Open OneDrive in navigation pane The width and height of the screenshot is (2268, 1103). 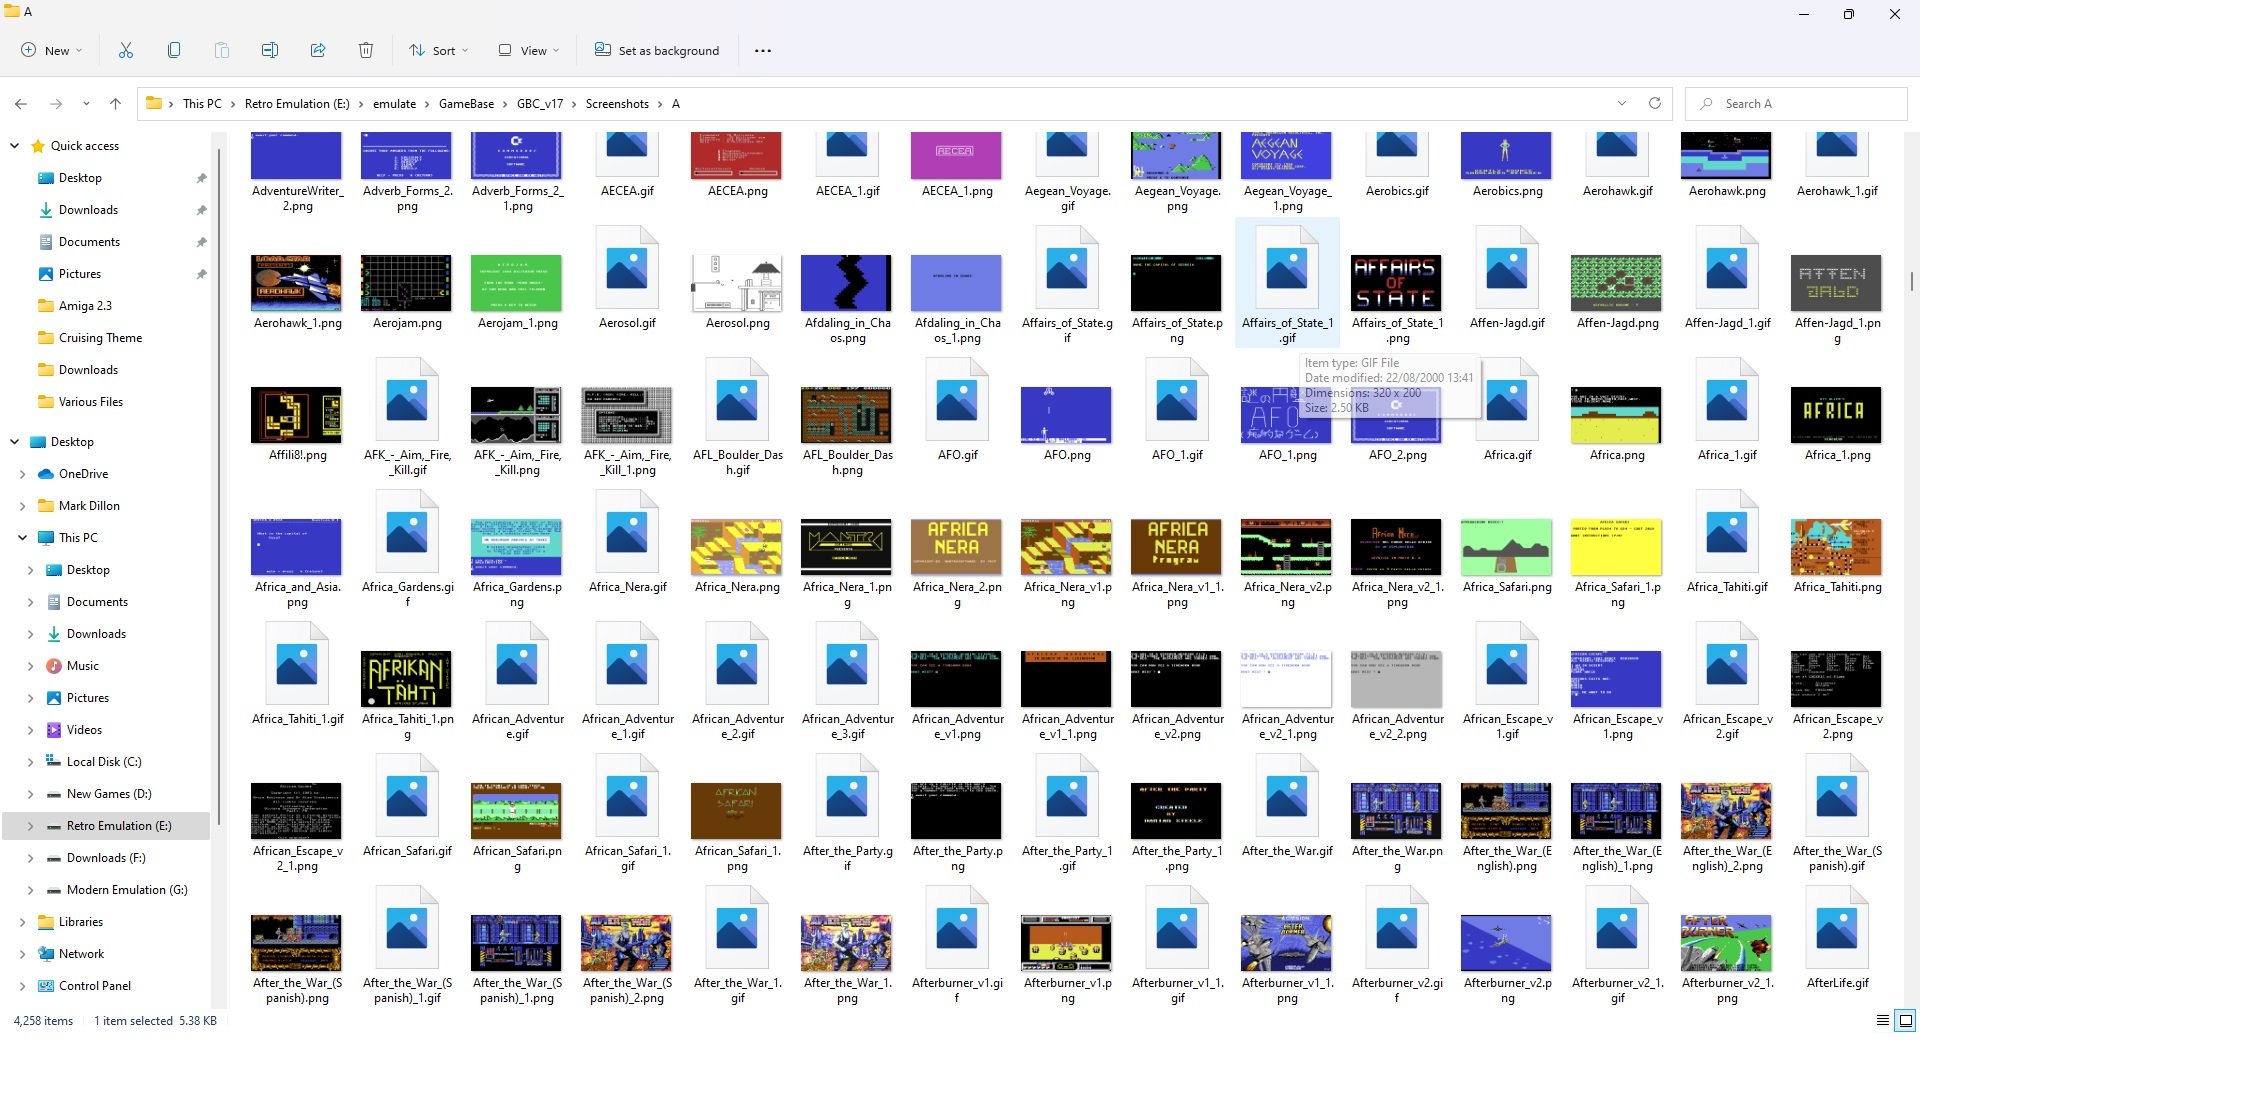[83, 474]
